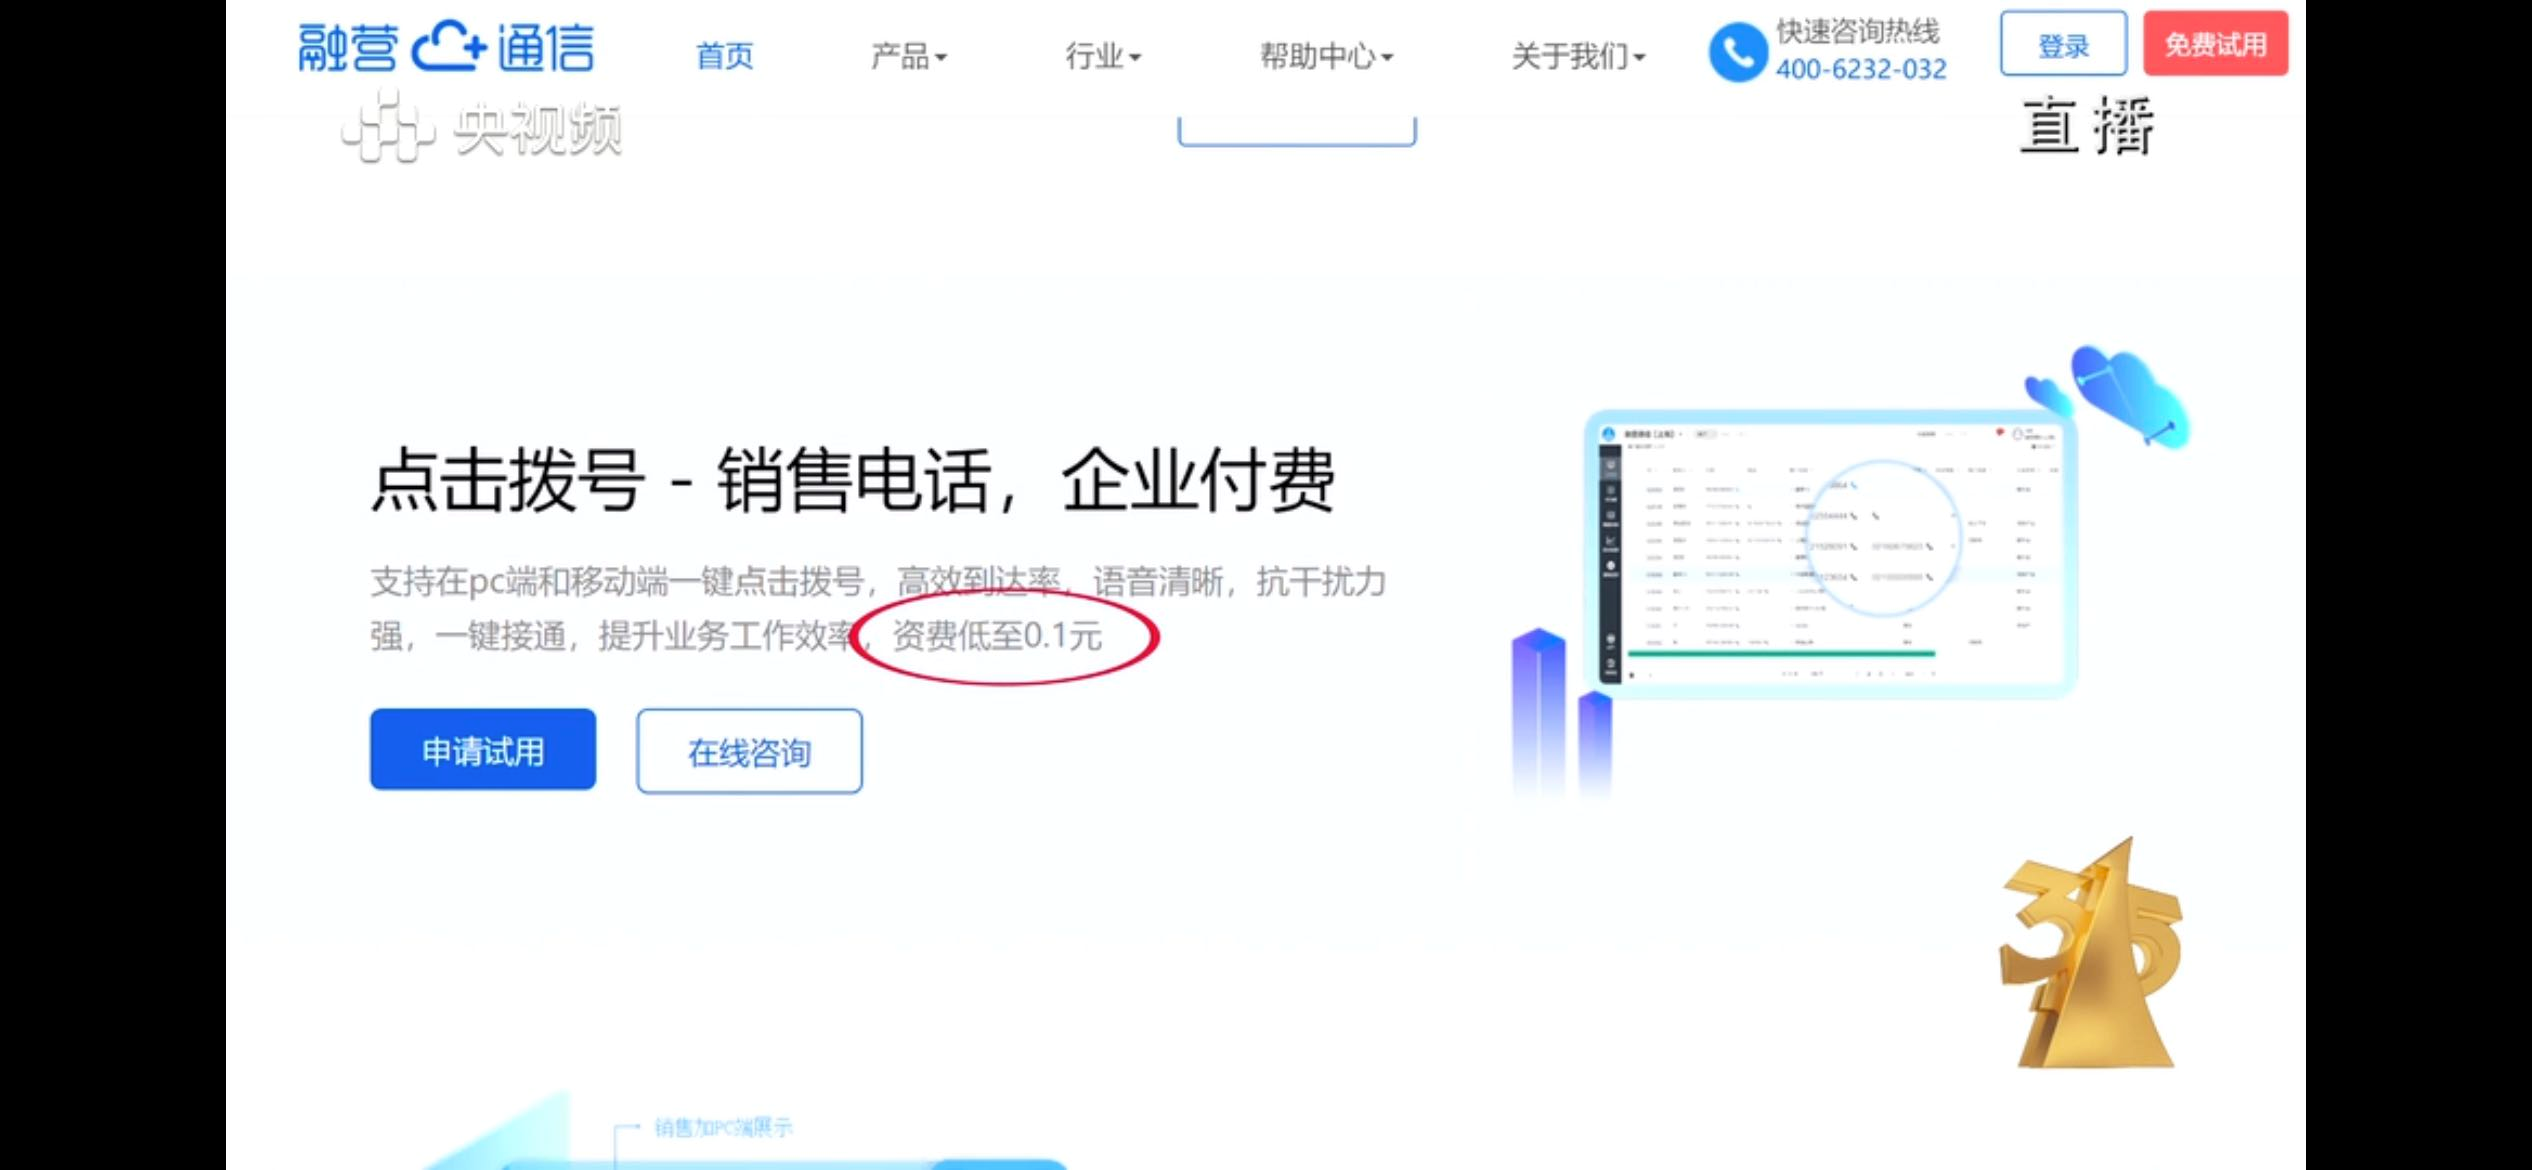Click the circled 资费低至0.1元 text
Viewport: 2532px width, 1170px height.
997,636
